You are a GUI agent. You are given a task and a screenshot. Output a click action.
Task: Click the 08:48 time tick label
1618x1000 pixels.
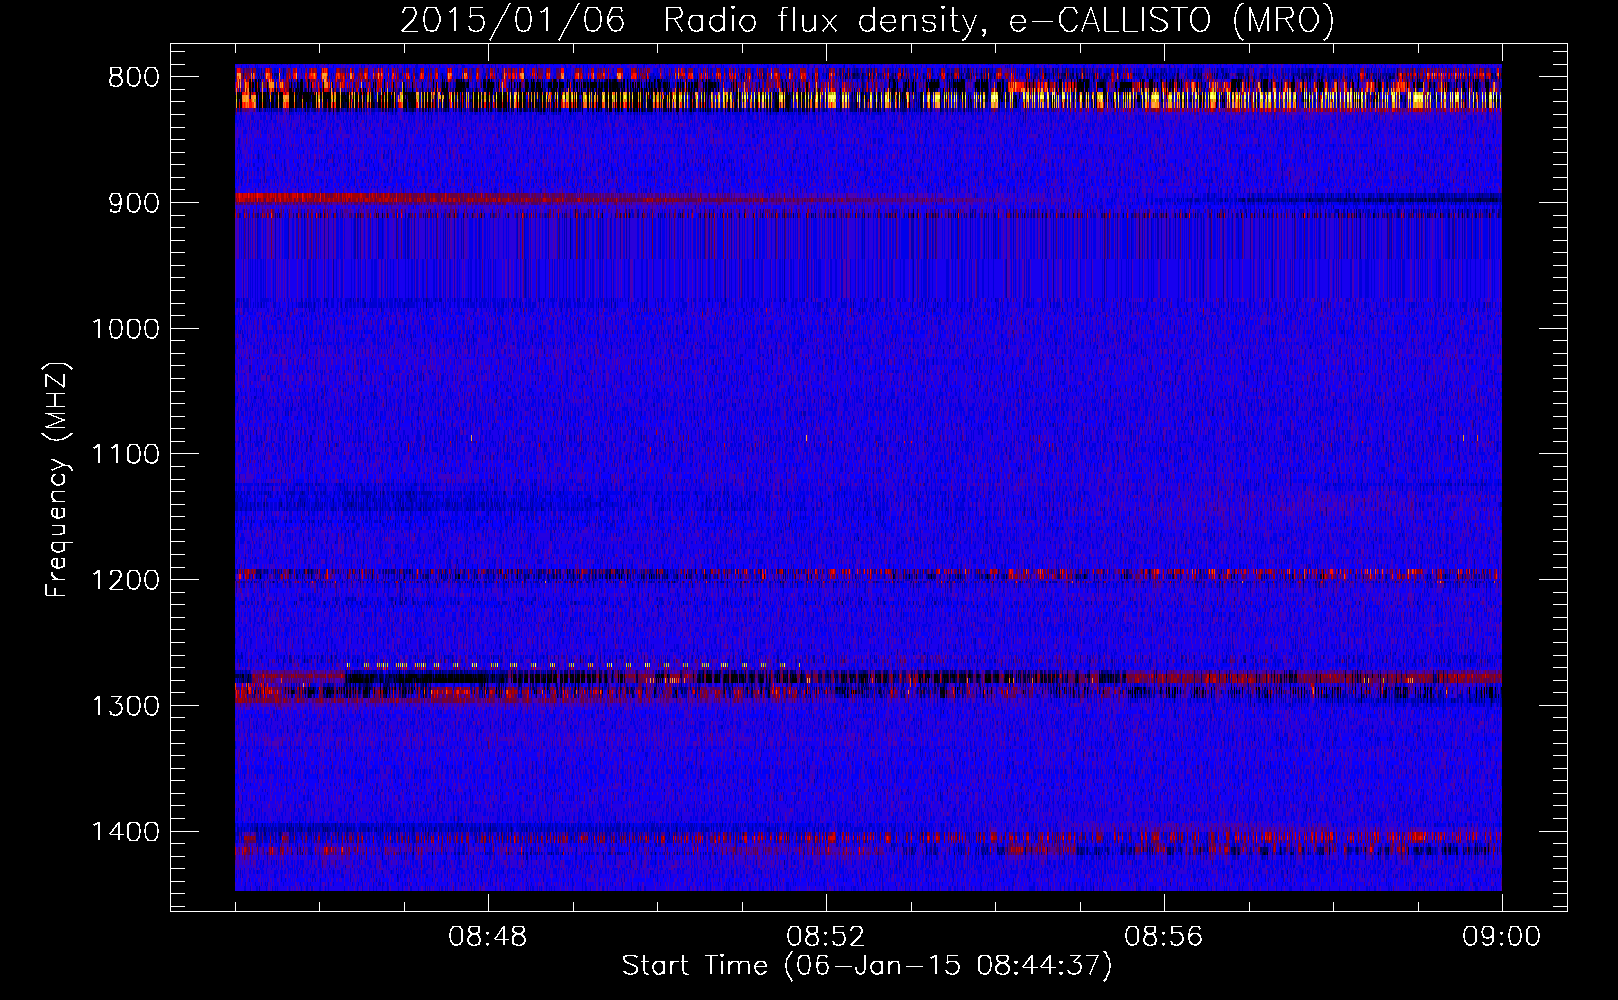pos(488,937)
